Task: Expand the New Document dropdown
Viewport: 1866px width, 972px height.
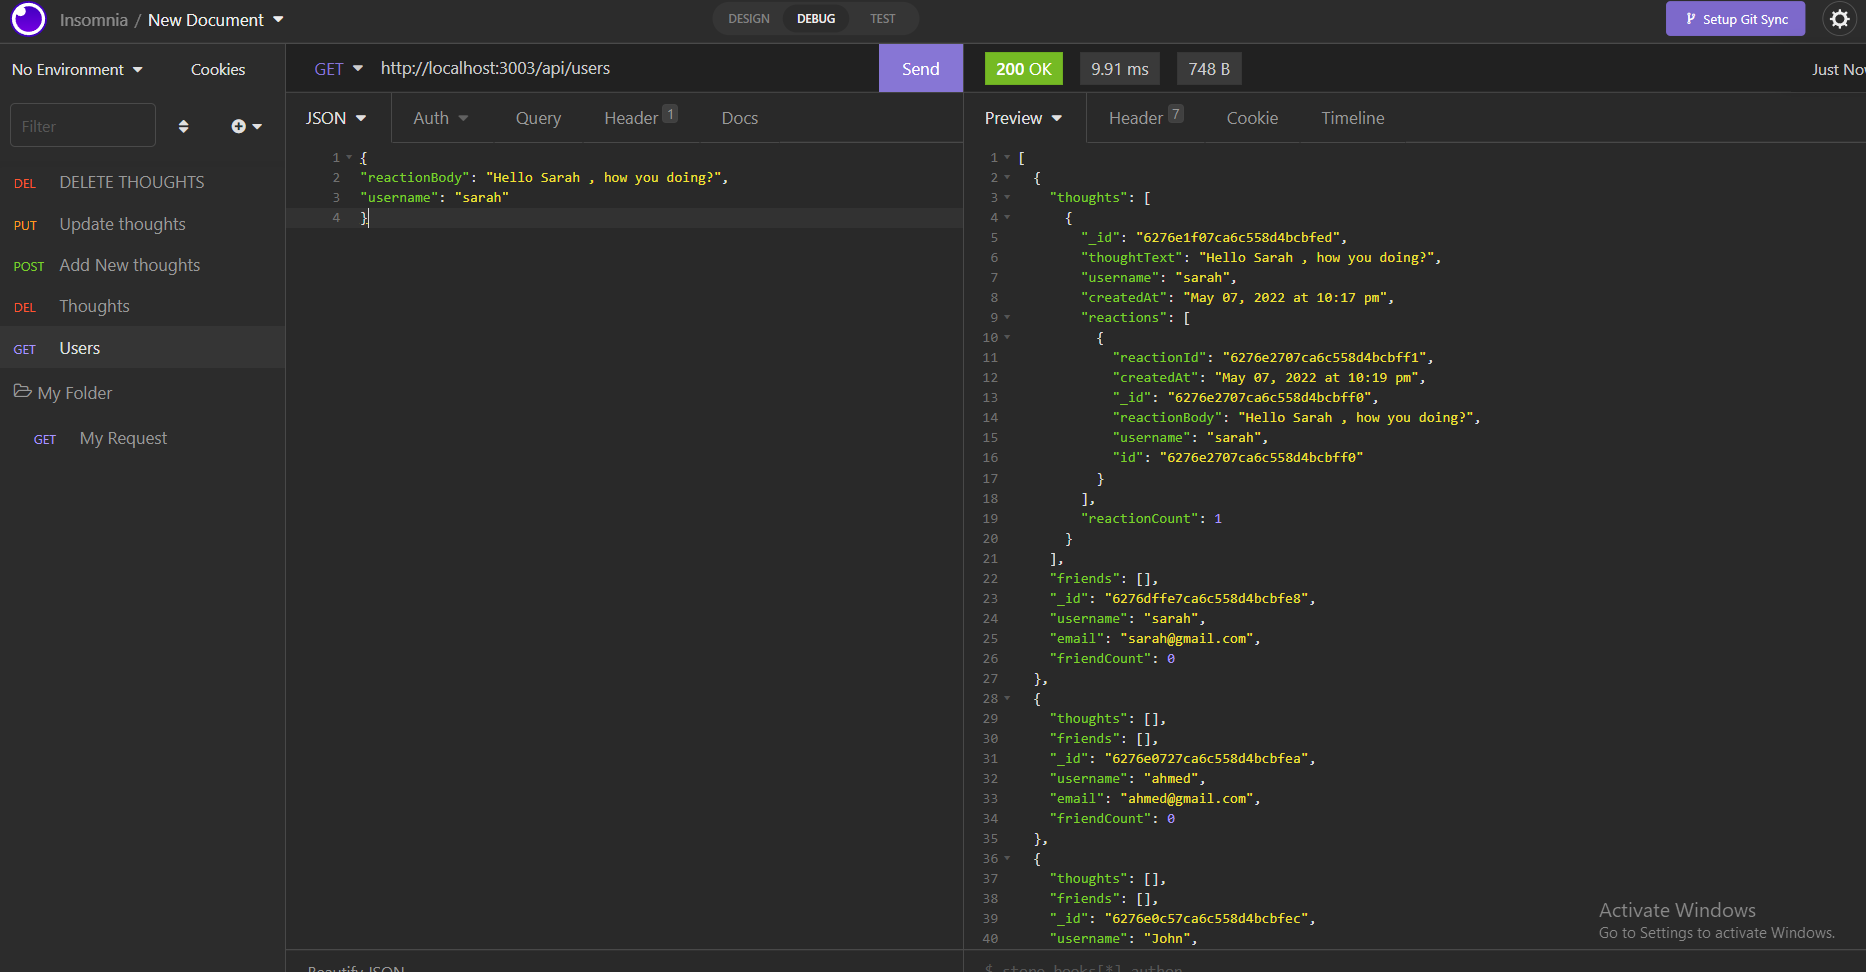Action: tap(216, 20)
